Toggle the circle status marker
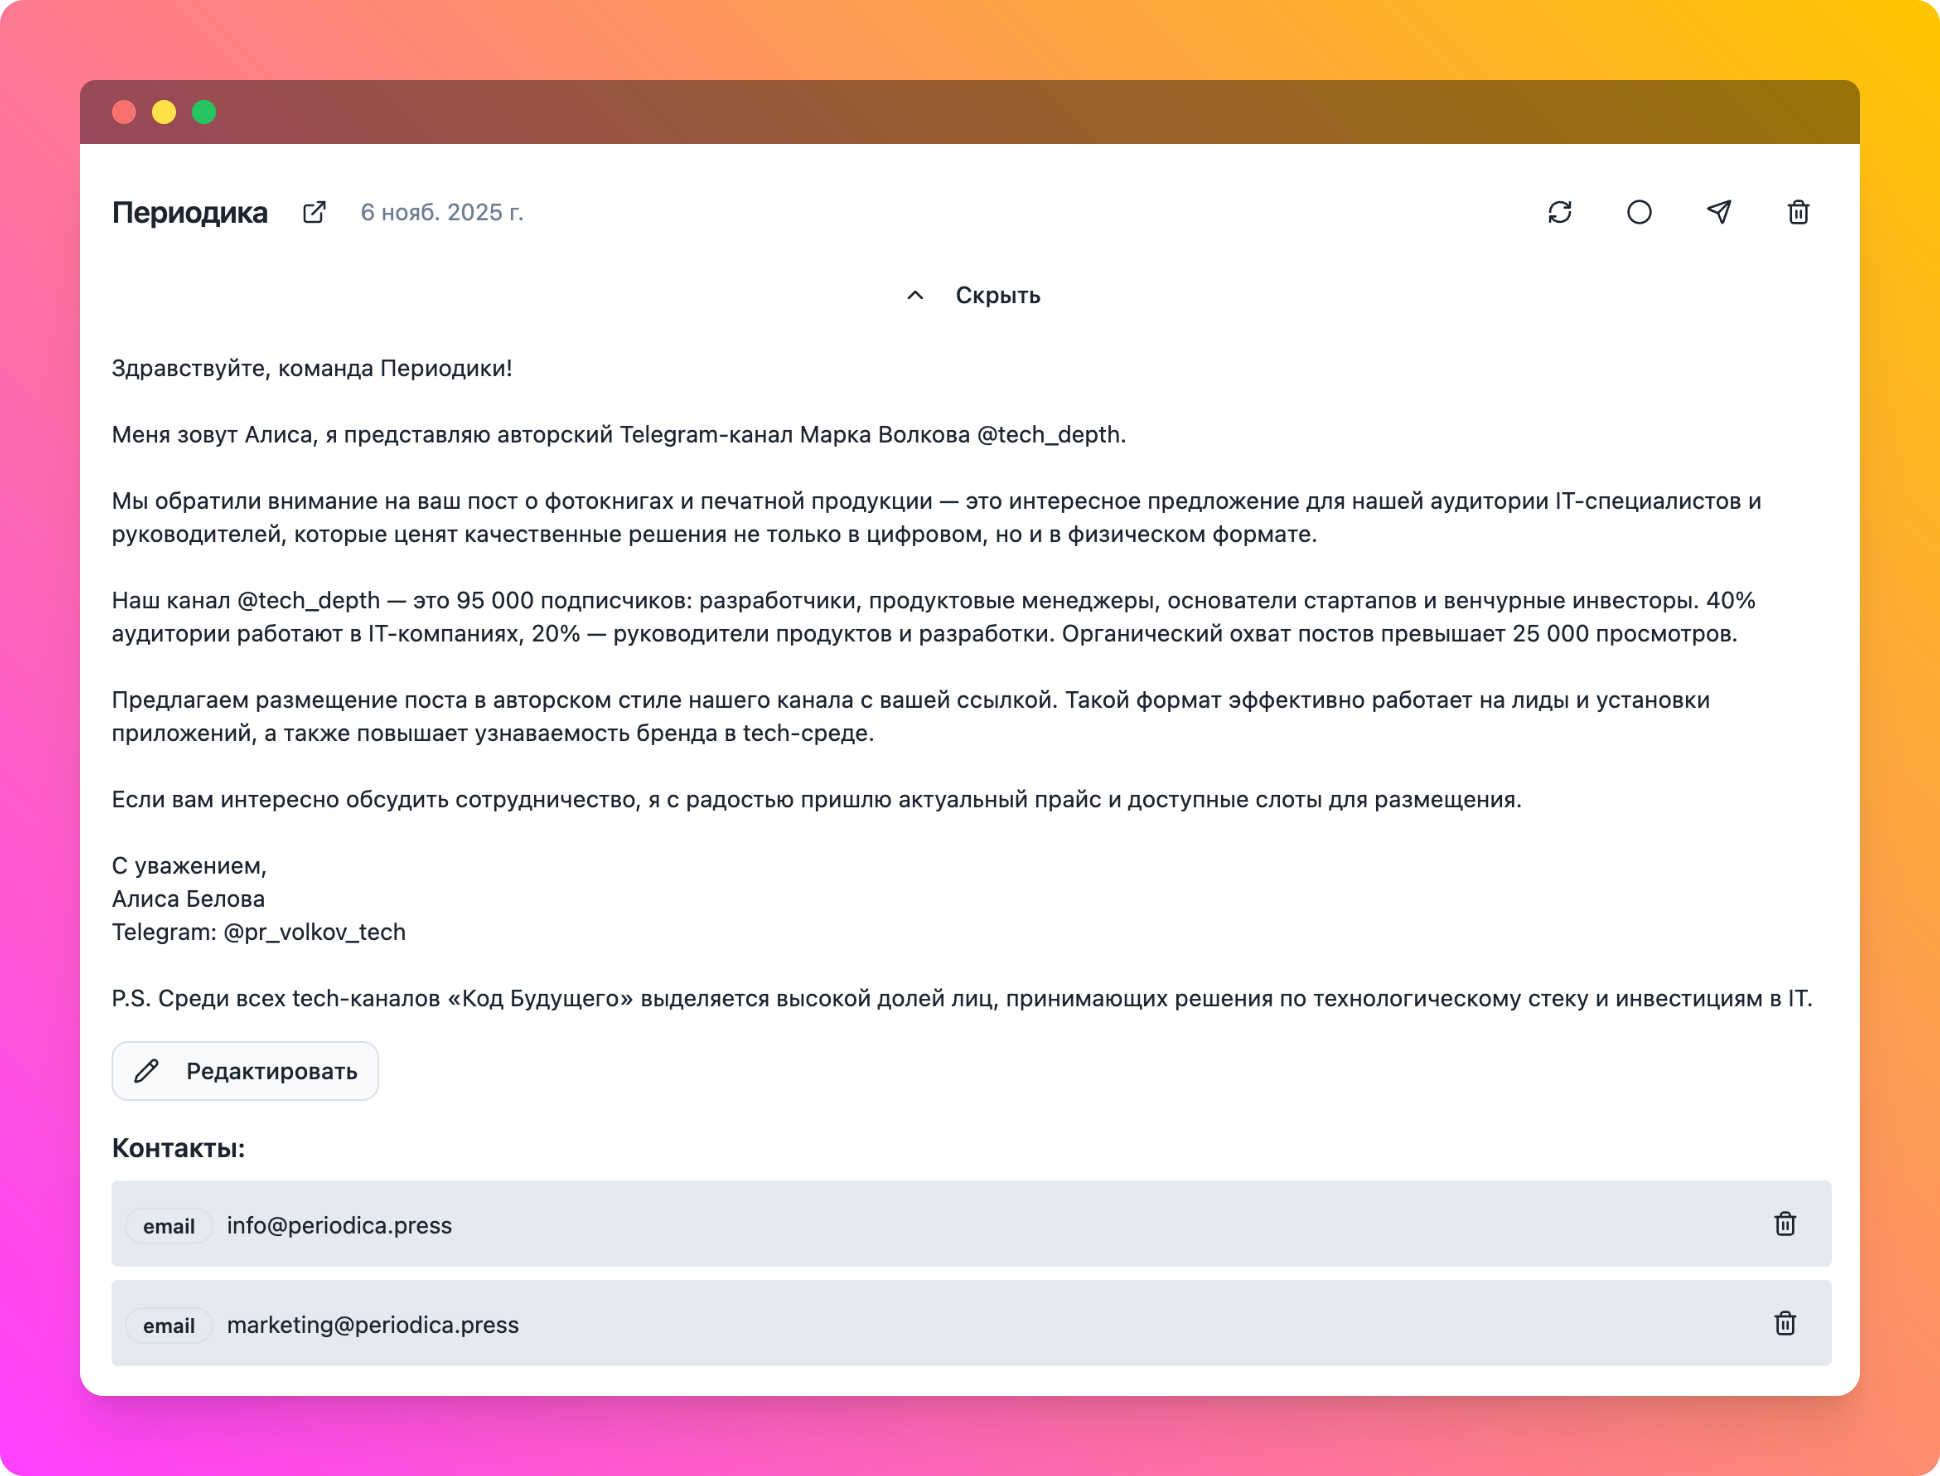The width and height of the screenshot is (1940, 1476). [1639, 212]
